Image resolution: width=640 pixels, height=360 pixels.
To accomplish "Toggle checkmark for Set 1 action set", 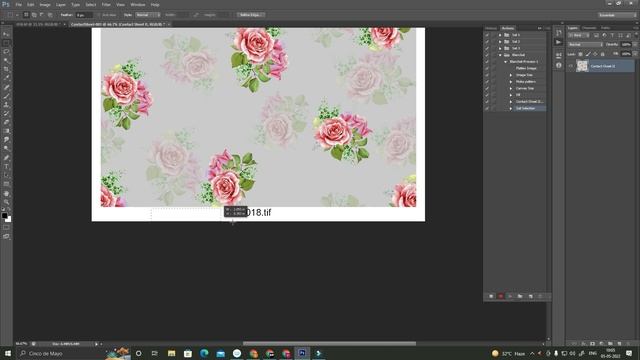I will [x=487, y=35].
